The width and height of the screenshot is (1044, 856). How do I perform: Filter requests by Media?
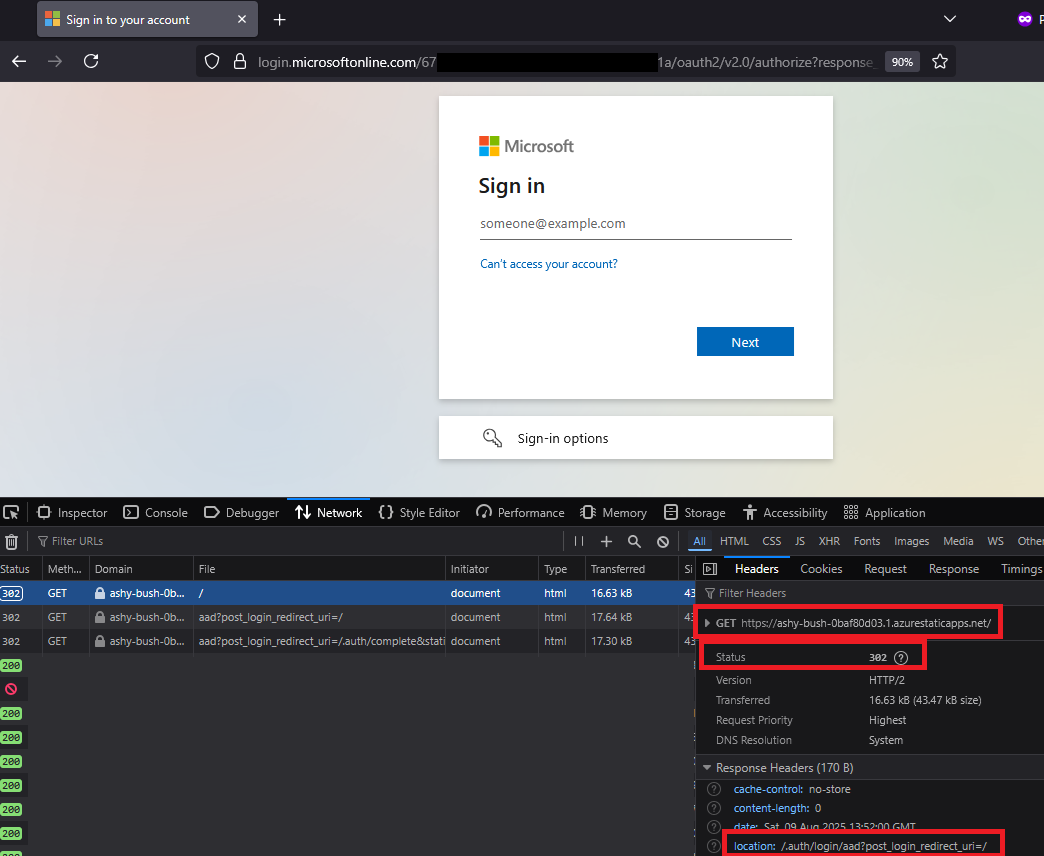click(x=958, y=541)
